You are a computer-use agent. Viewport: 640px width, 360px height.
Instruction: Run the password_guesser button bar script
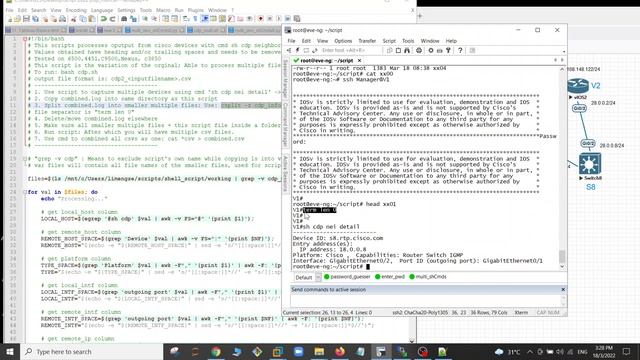pyautogui.click(x=347, y=277)
